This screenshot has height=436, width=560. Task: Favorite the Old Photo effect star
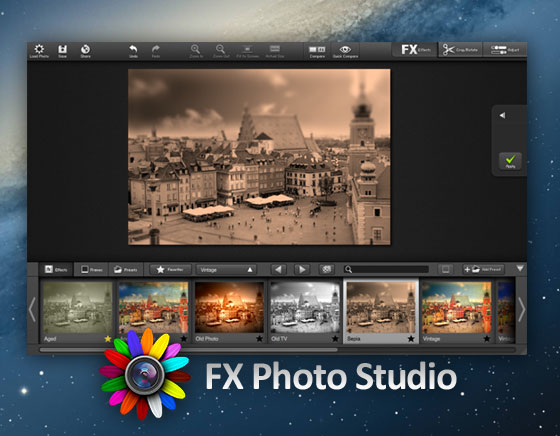[259, 339]
